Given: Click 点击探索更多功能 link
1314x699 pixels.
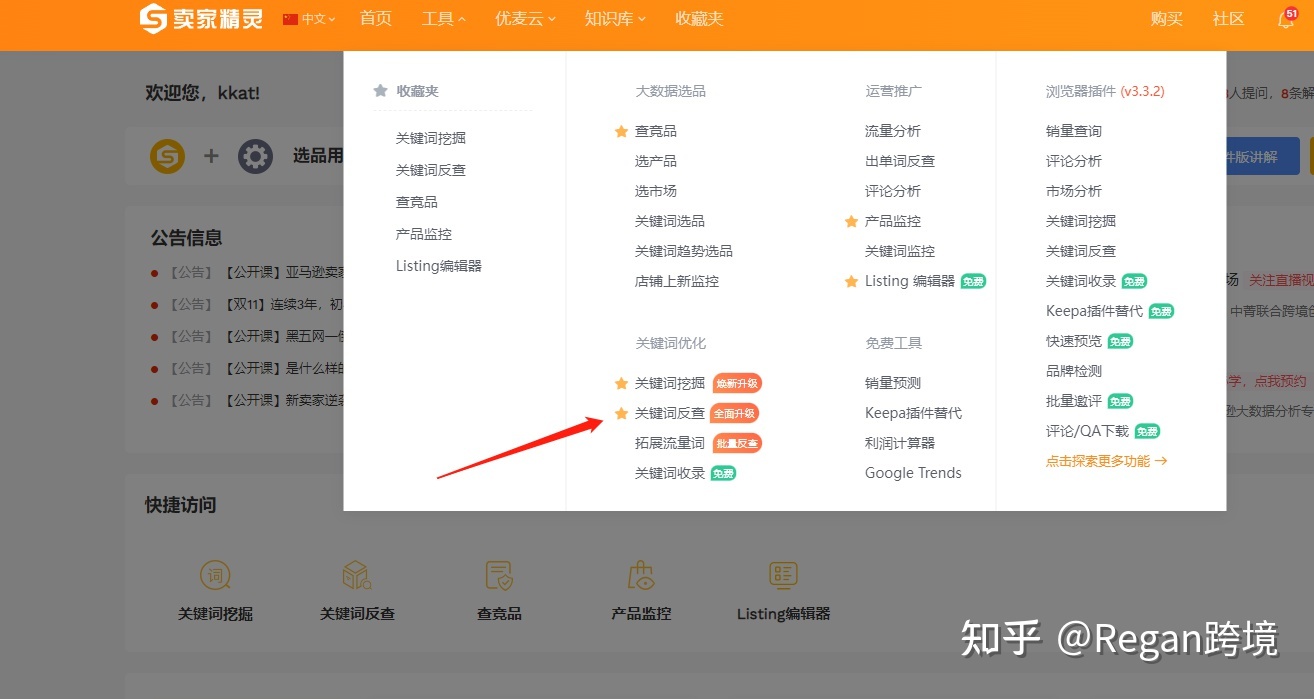Looking at the screenshot, I should click(1106, 461).
